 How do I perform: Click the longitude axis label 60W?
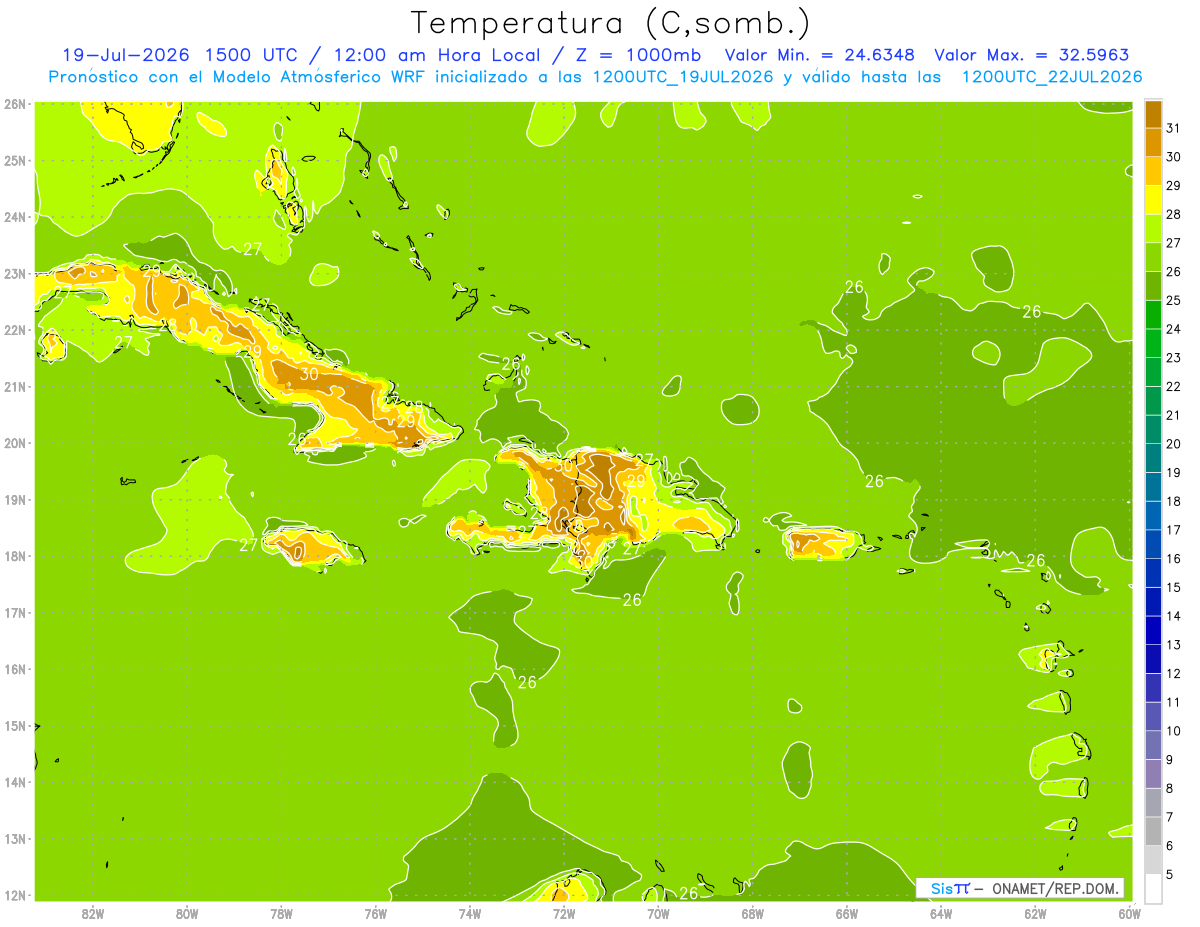[1130, 912]
